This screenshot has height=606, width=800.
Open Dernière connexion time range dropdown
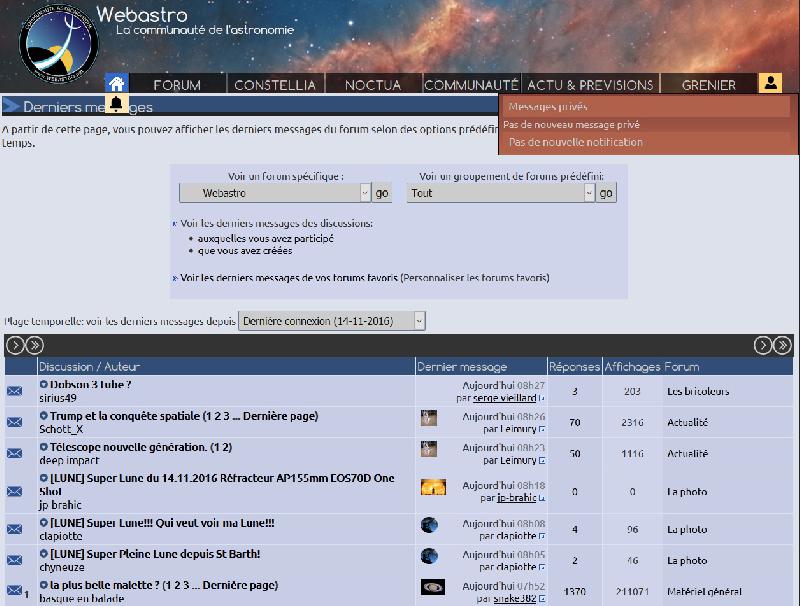332,321
